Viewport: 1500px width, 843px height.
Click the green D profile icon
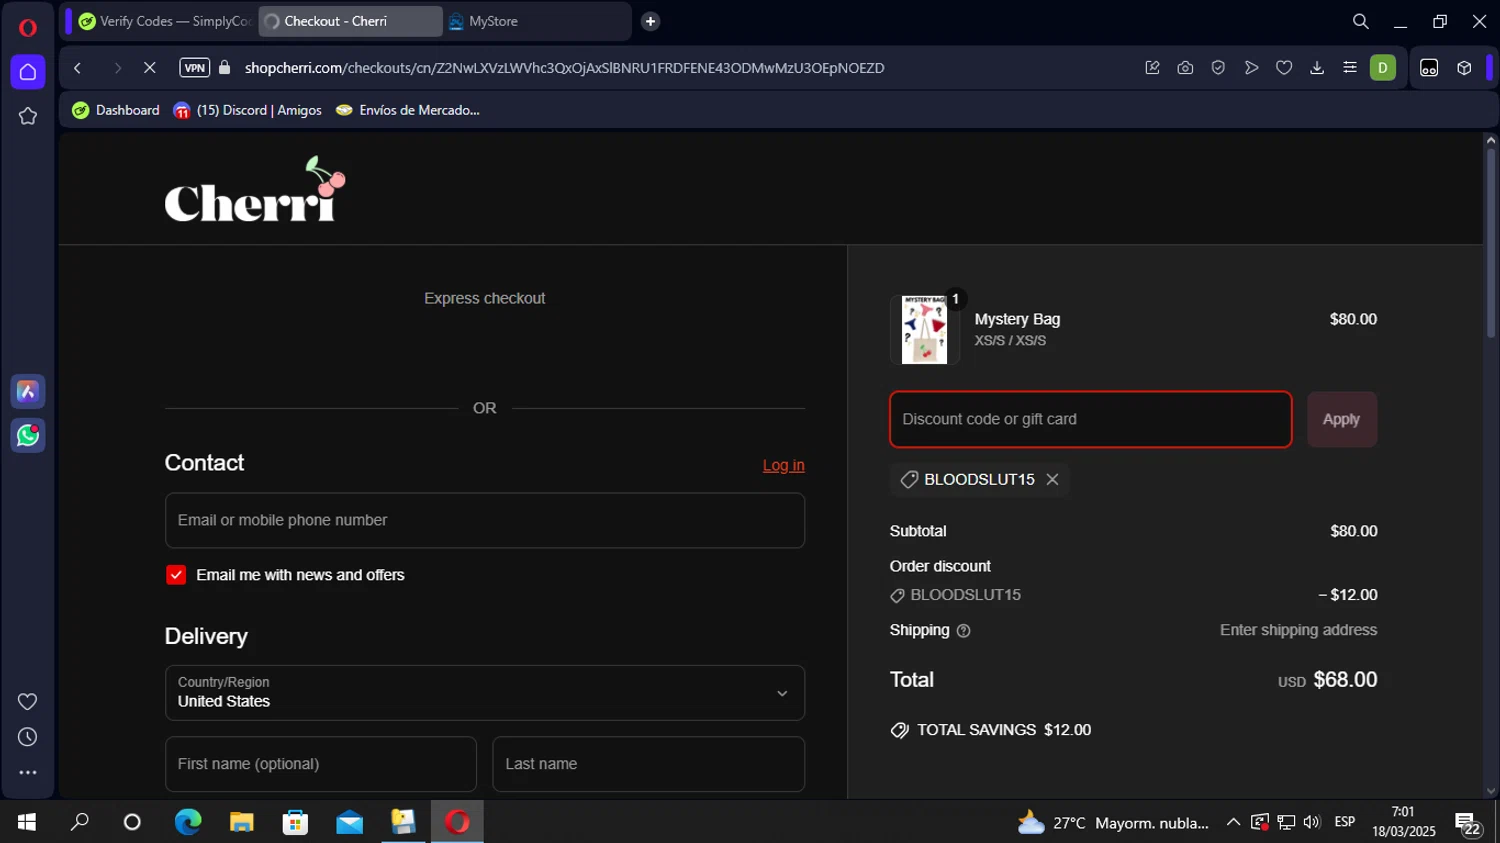[x=1383, y=68]
